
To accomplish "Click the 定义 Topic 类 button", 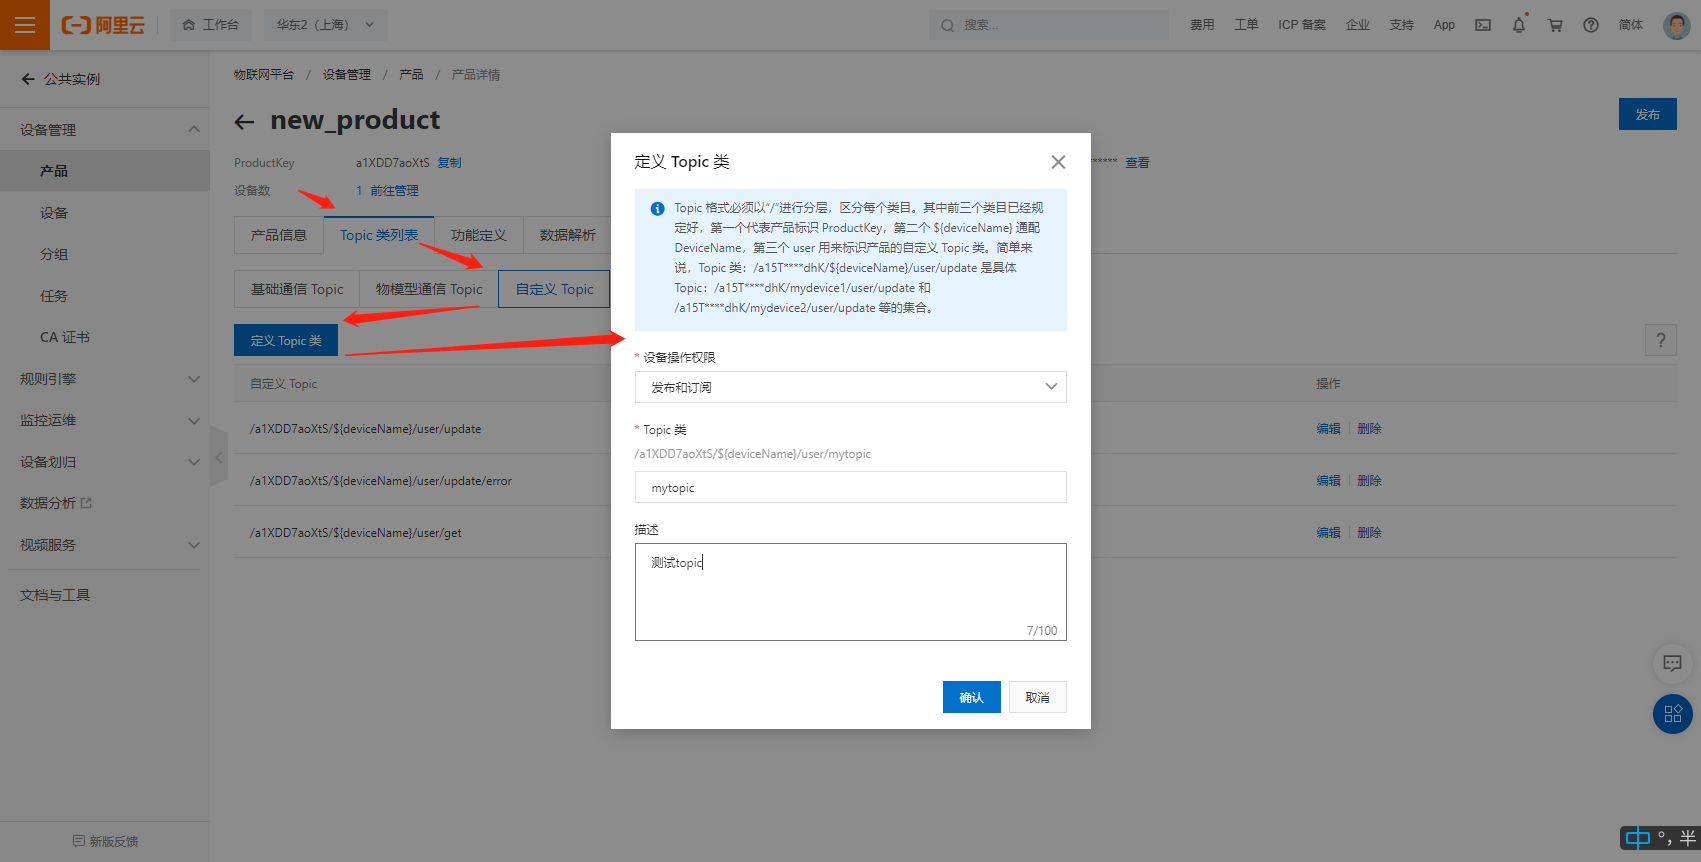I will [x=286, y=340].
